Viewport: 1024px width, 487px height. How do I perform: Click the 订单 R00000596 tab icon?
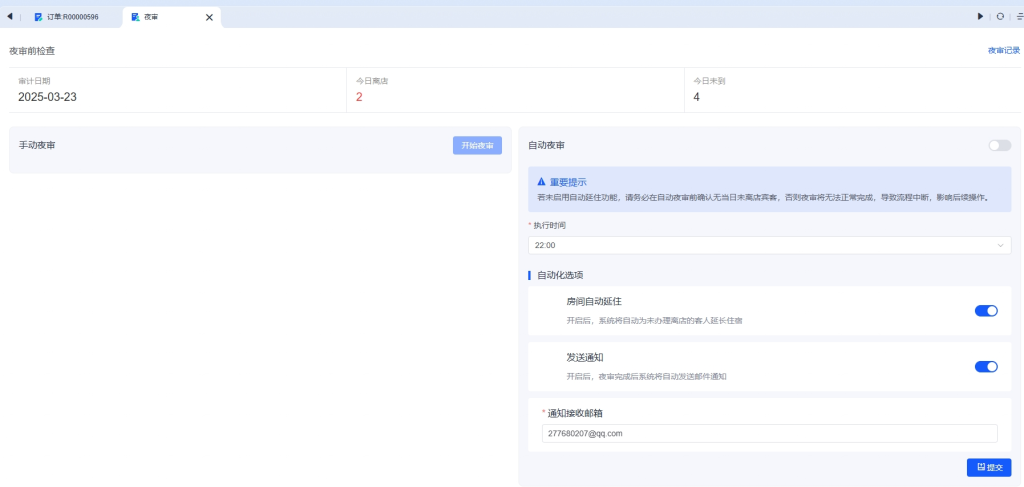pos(38,17)
